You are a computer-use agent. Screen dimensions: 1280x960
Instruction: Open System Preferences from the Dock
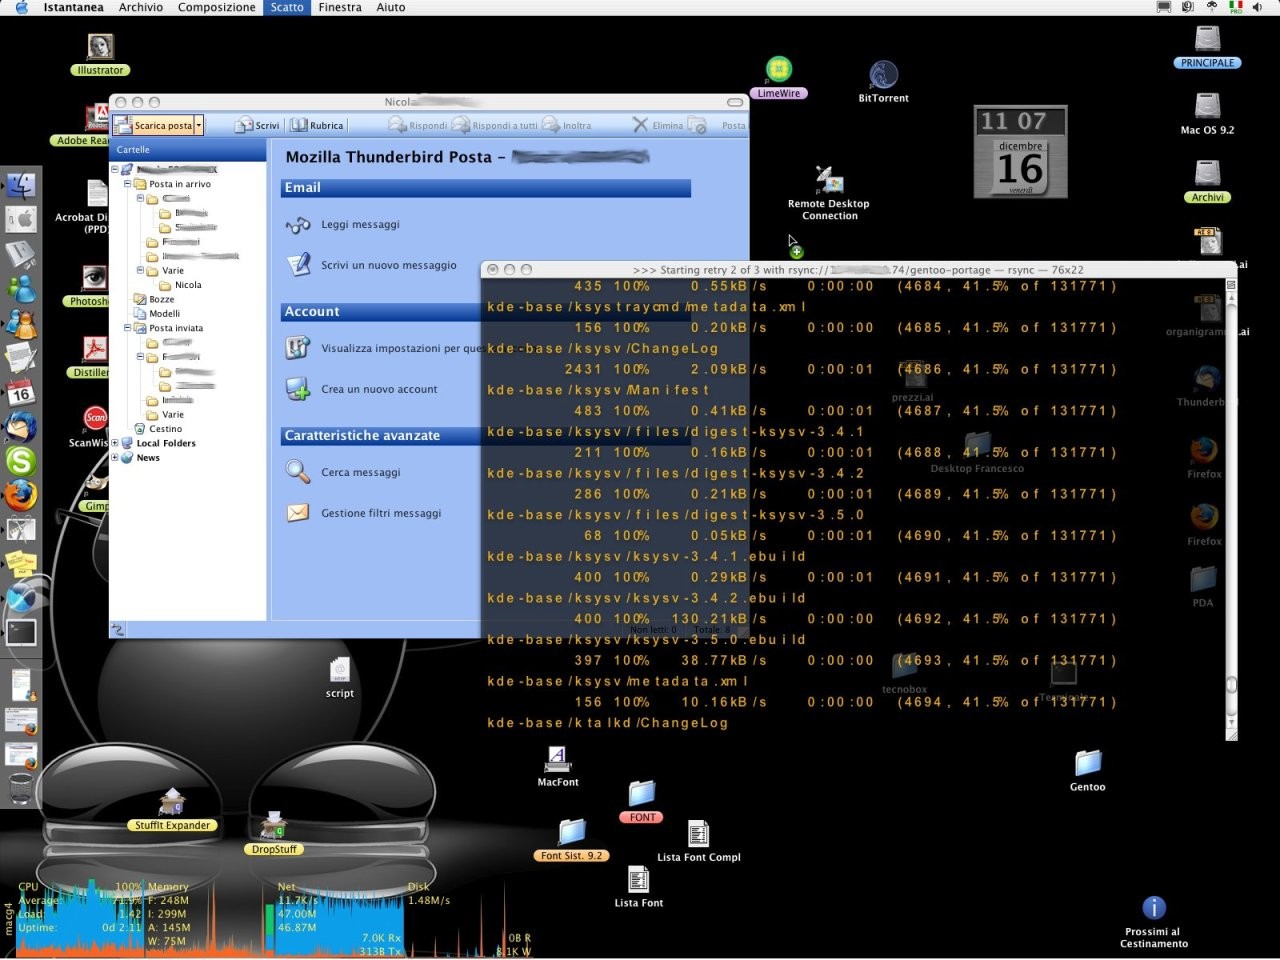[21, 220]
